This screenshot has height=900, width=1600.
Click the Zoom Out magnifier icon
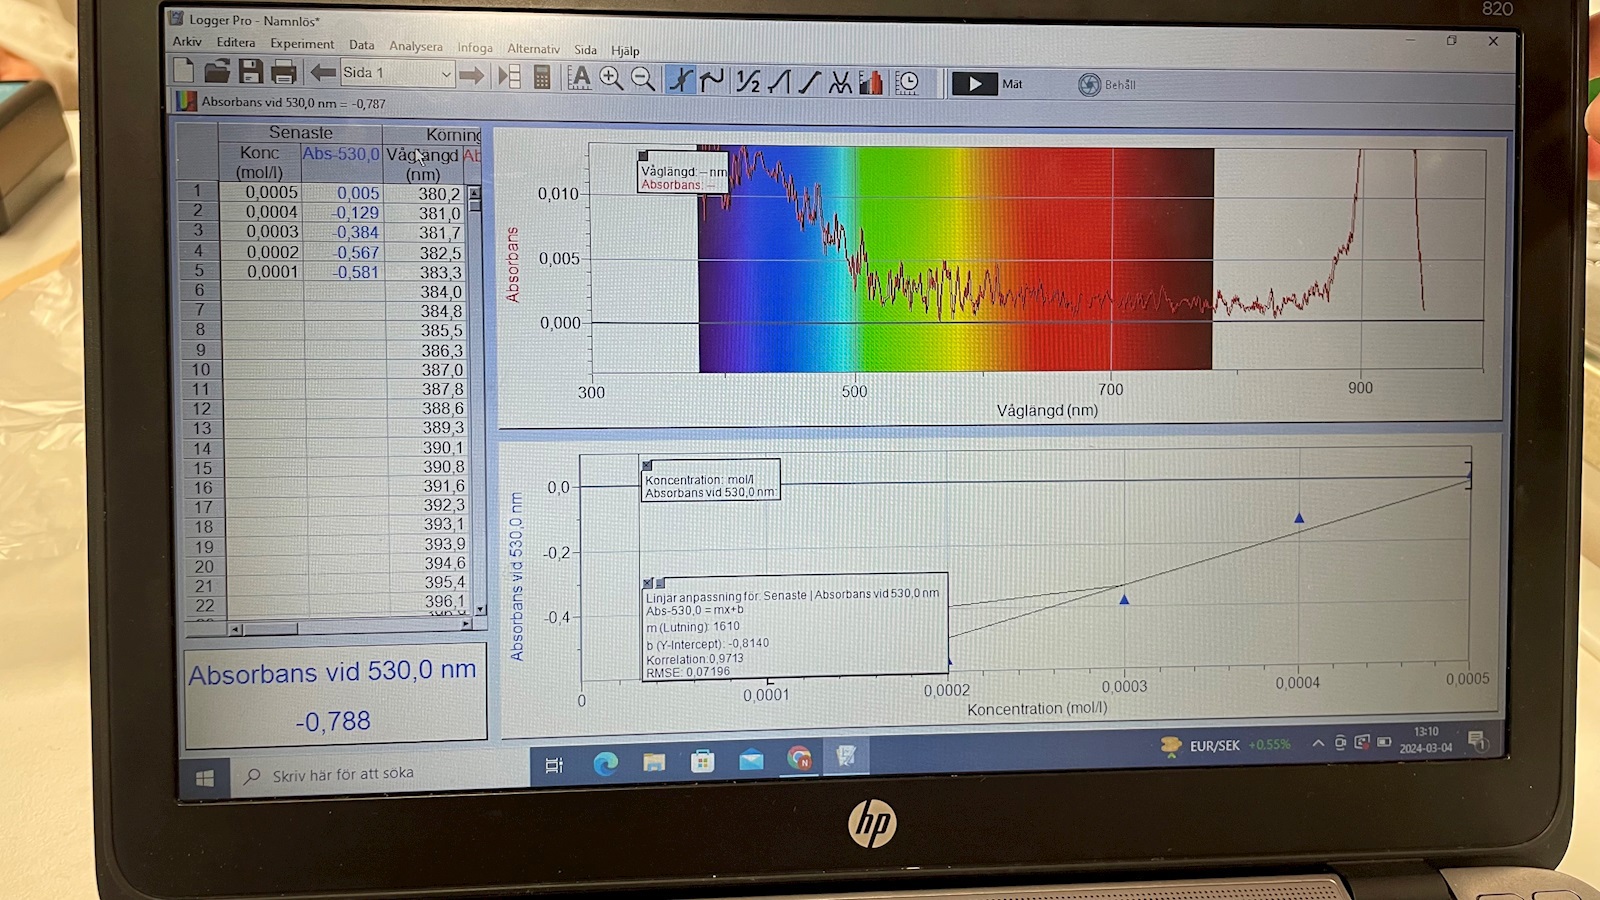coord(643,79)
